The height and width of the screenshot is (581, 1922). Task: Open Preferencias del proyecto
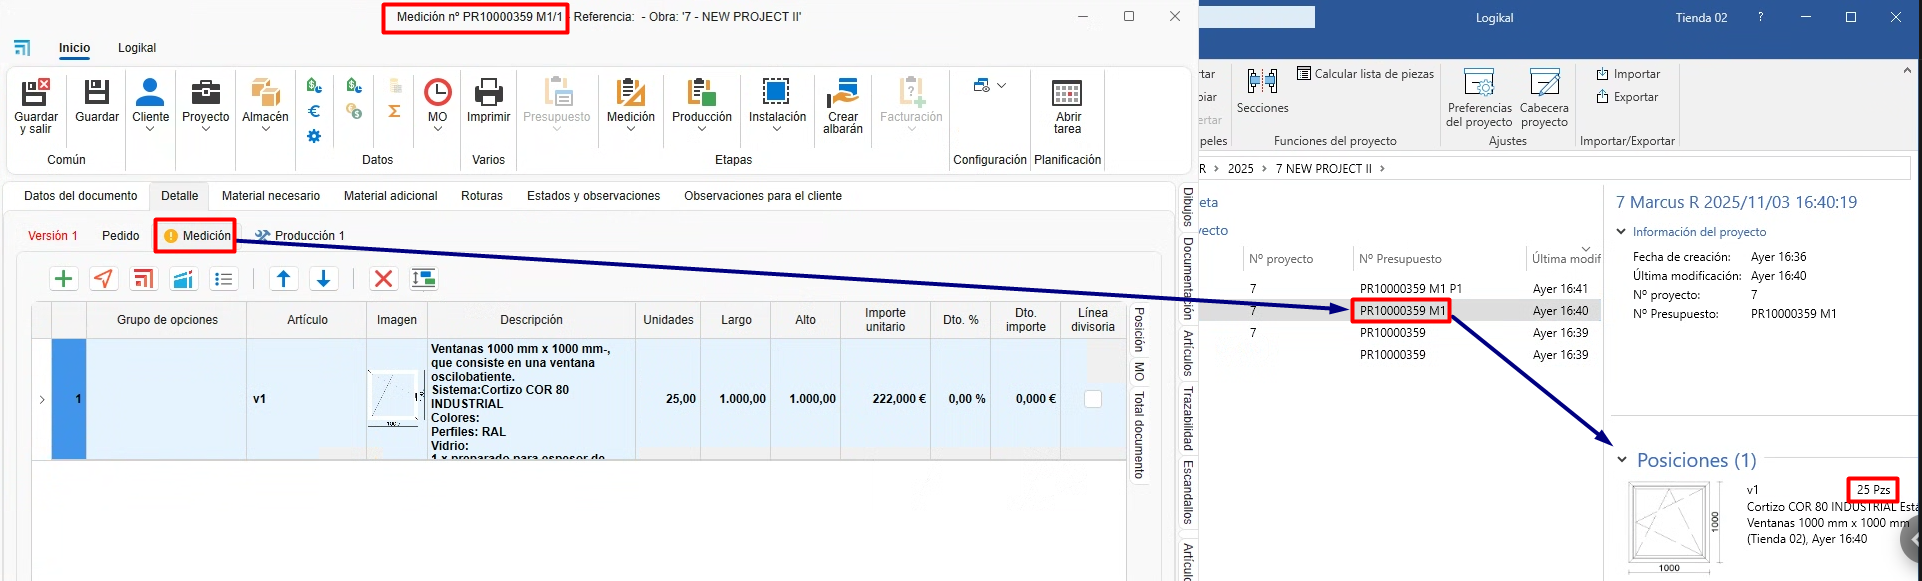[1478, 97]
